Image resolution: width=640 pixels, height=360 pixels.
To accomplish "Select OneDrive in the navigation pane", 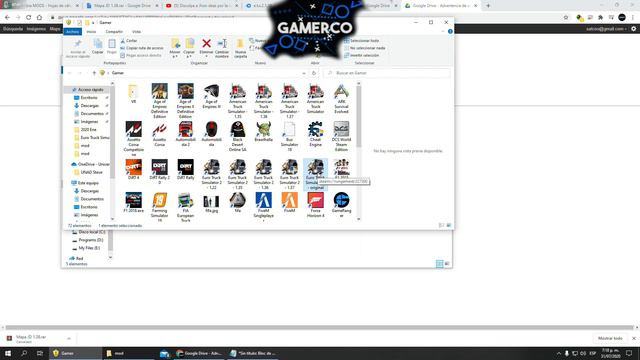I will [90, 164].
